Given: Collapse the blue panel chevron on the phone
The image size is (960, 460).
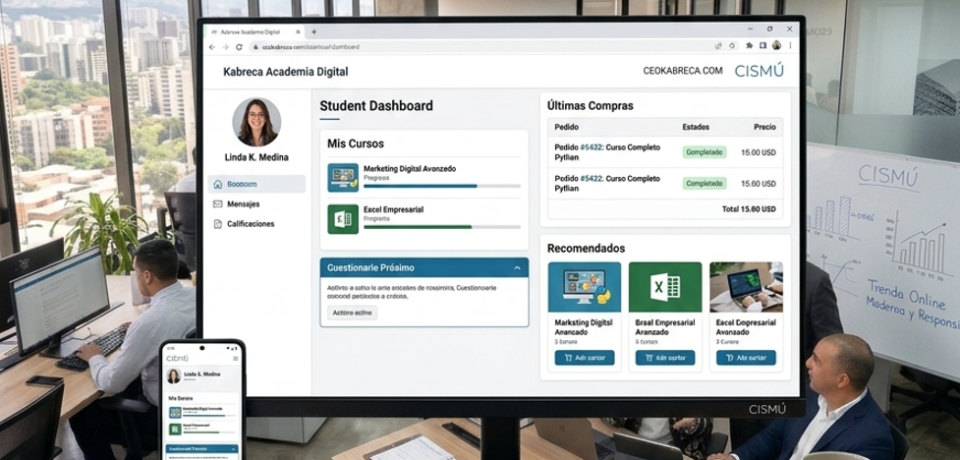Looking at the screenshot, I should click(234, 448).
